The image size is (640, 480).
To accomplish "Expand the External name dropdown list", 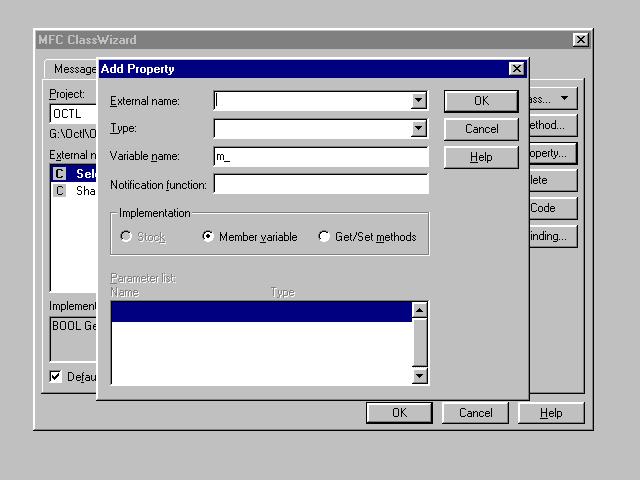I will [419, 101].
